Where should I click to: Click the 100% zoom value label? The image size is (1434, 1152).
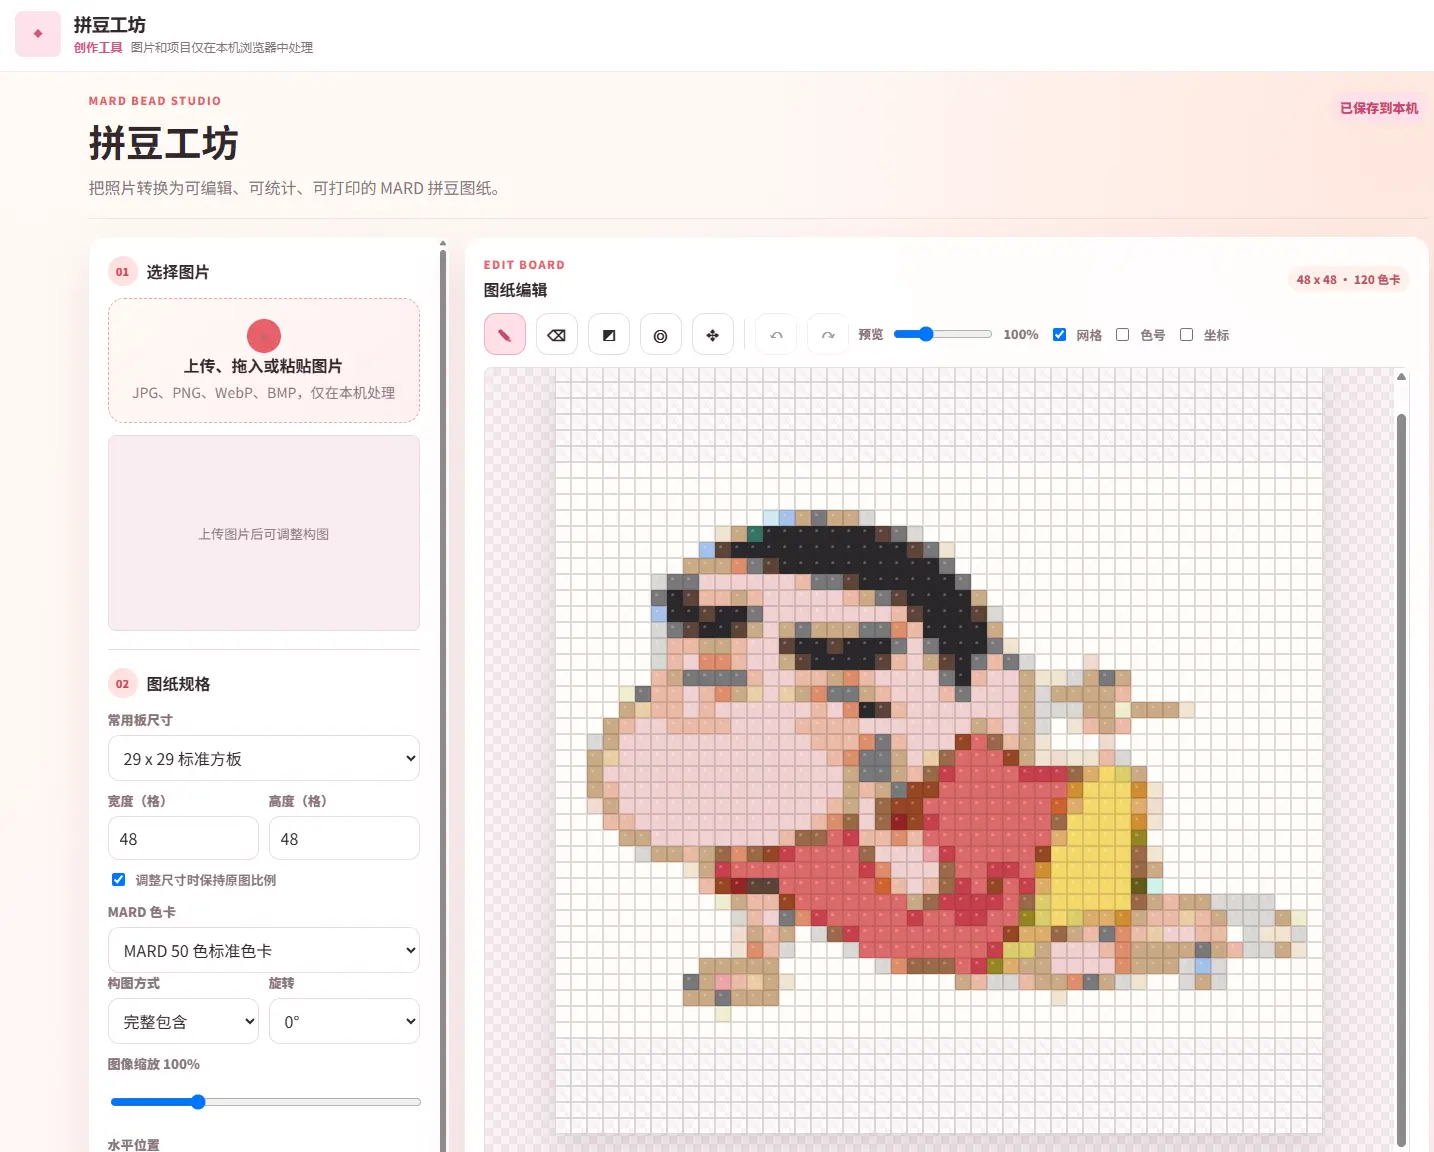(x=1021, y=335)
